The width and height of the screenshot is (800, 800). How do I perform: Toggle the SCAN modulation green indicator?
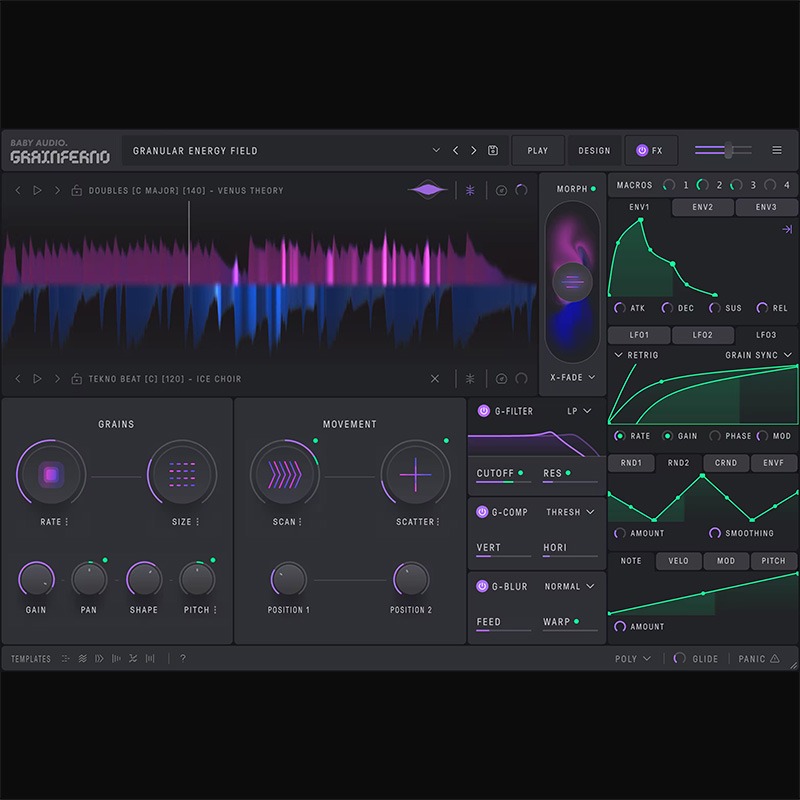pyautogui.click(x=315, y=440)
